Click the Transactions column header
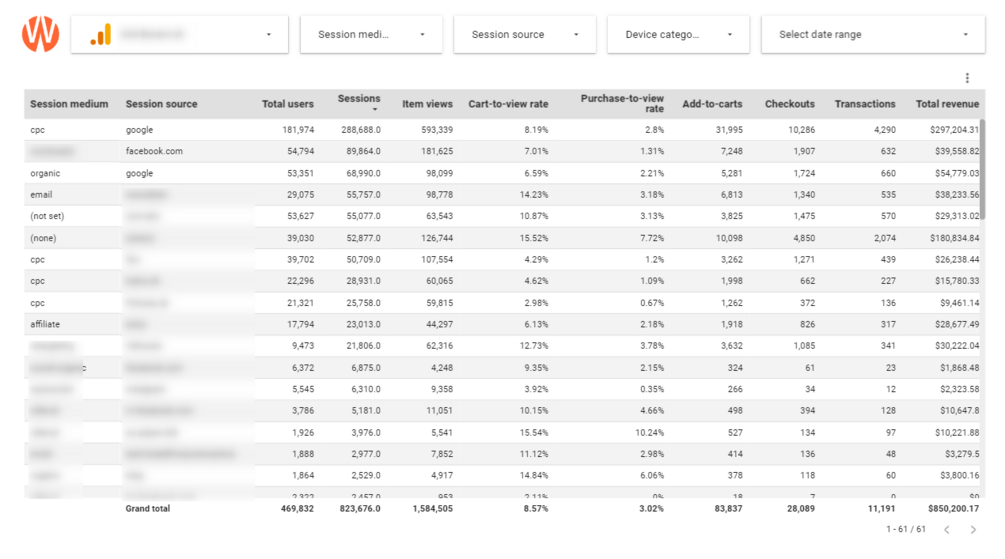The width and height of the screenshot is (1005, 559). coord(865,104)
